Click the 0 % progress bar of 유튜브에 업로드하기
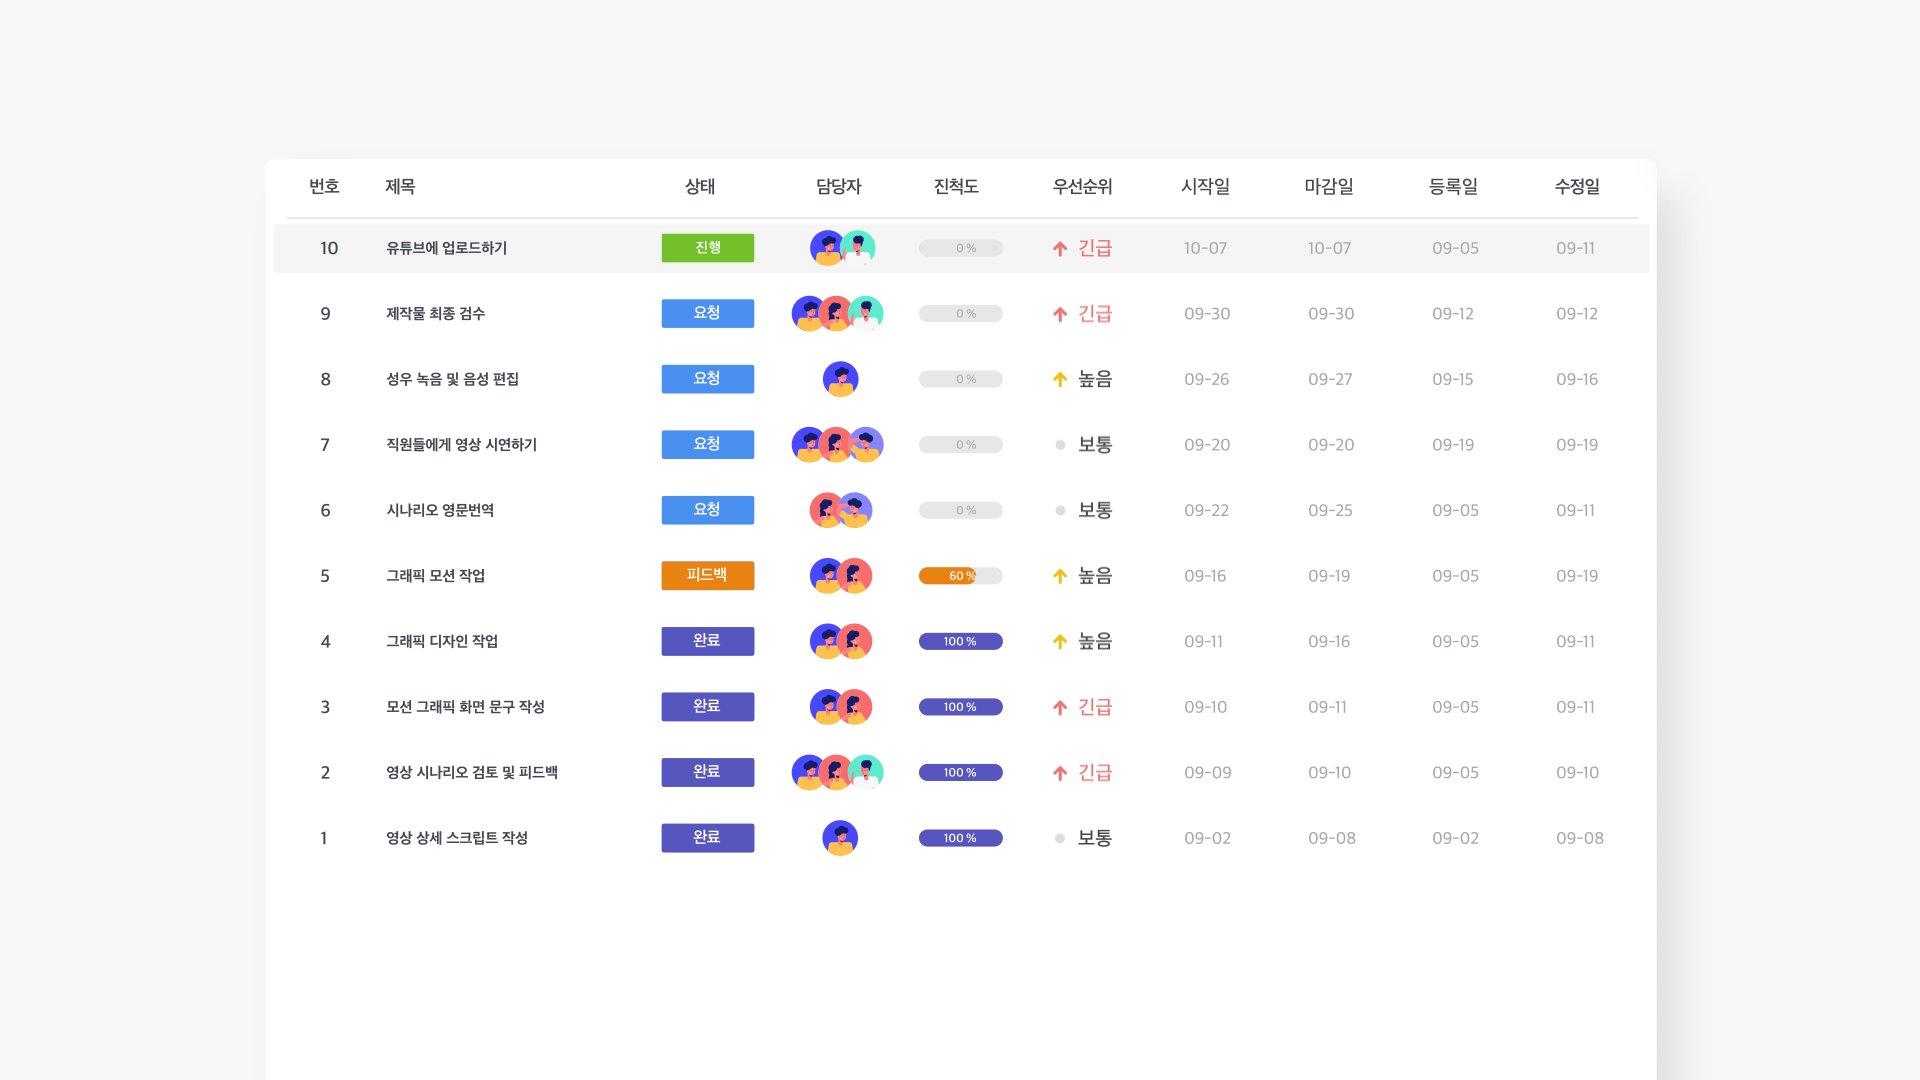The height and width of the screenshot is (1080, 1920). coord(961,248)
